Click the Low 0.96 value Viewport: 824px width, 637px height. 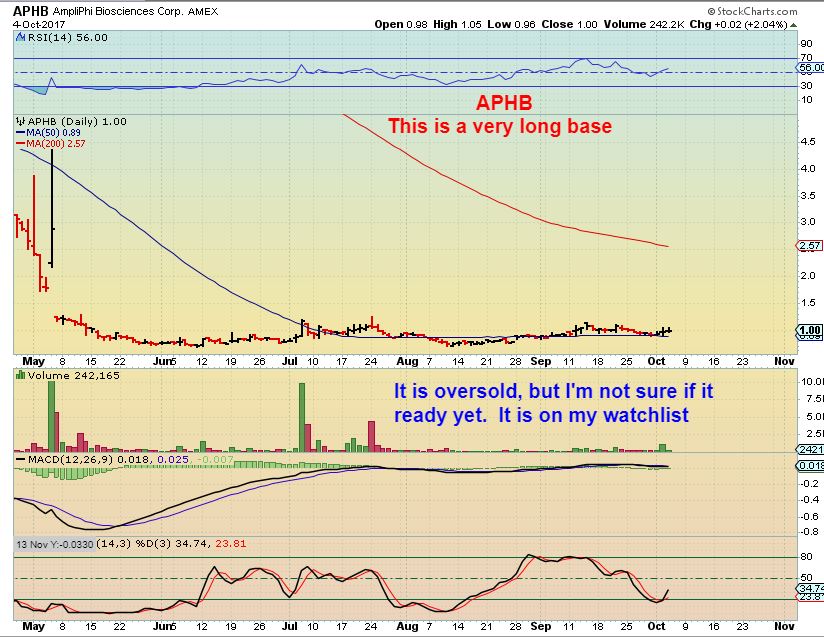coord(511,24)
